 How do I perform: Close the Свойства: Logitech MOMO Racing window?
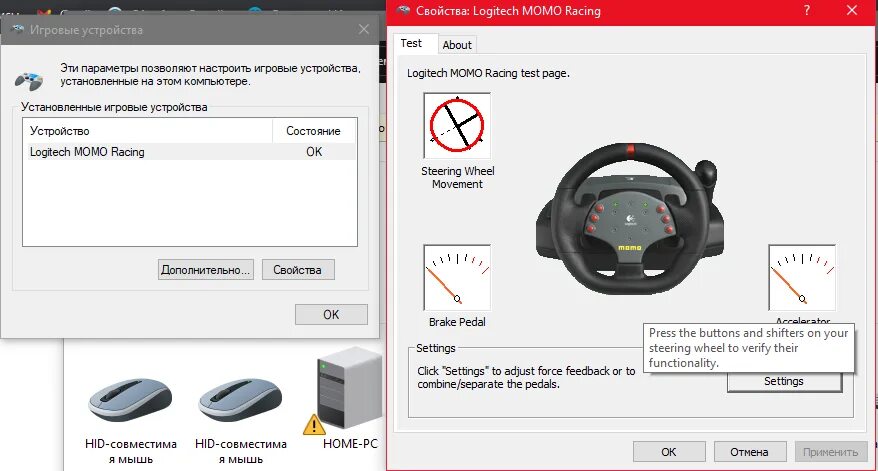pos(852,11)
